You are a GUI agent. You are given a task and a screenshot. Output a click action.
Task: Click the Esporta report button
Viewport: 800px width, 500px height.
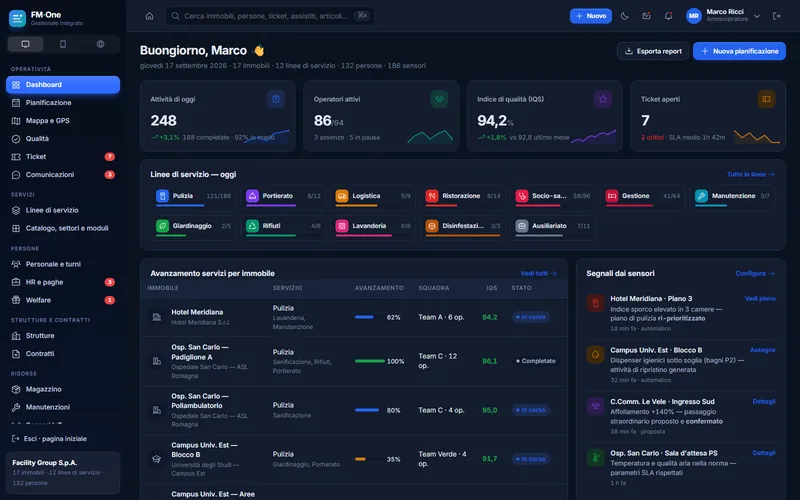click(x=653, y=51)
